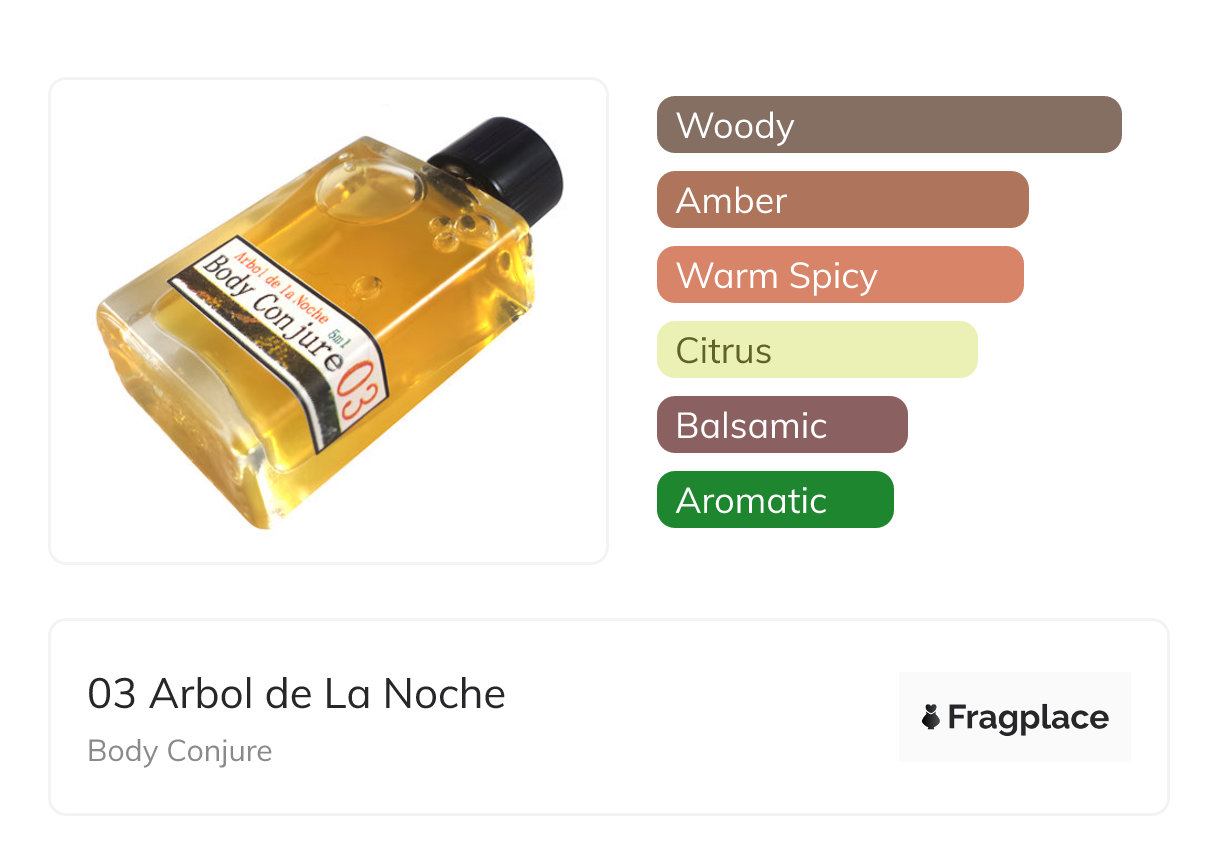Open the 03 Arbol de La Noche title

point(297,694)
